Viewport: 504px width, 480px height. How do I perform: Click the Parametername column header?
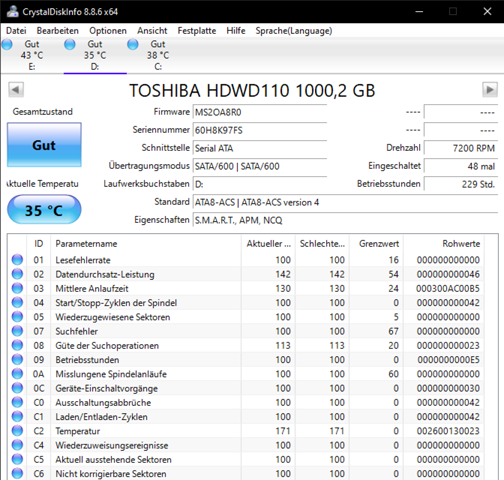pyautogui.click(x=146, y=244)
